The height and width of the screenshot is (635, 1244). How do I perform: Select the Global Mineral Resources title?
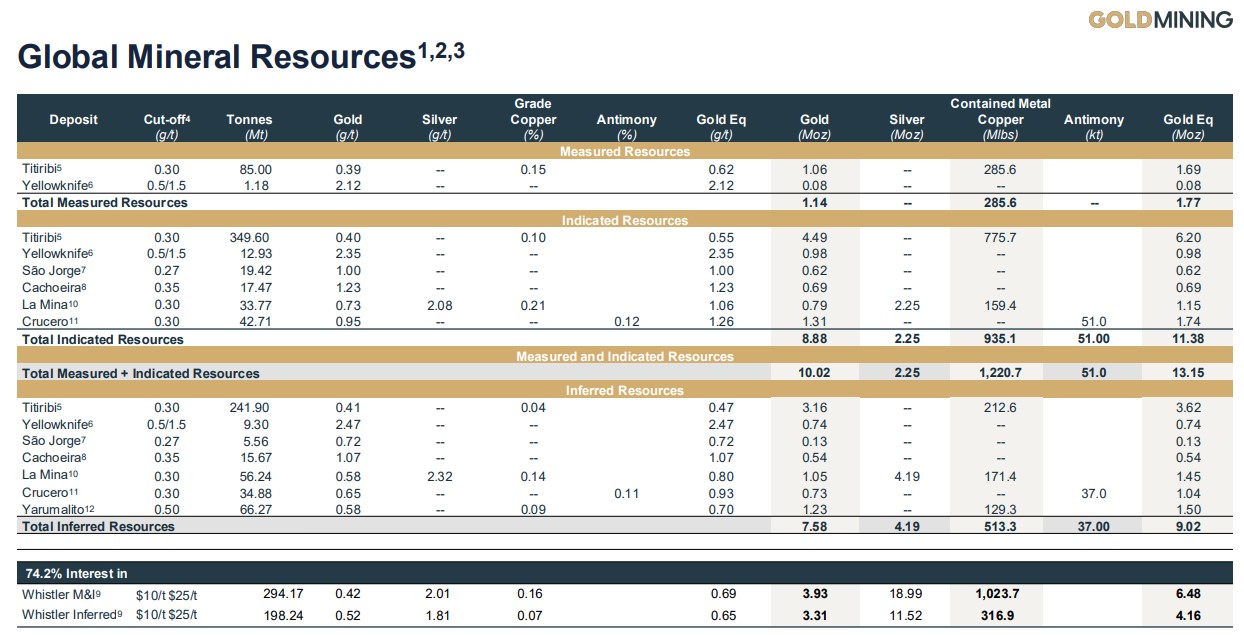(x=241, y=55)
